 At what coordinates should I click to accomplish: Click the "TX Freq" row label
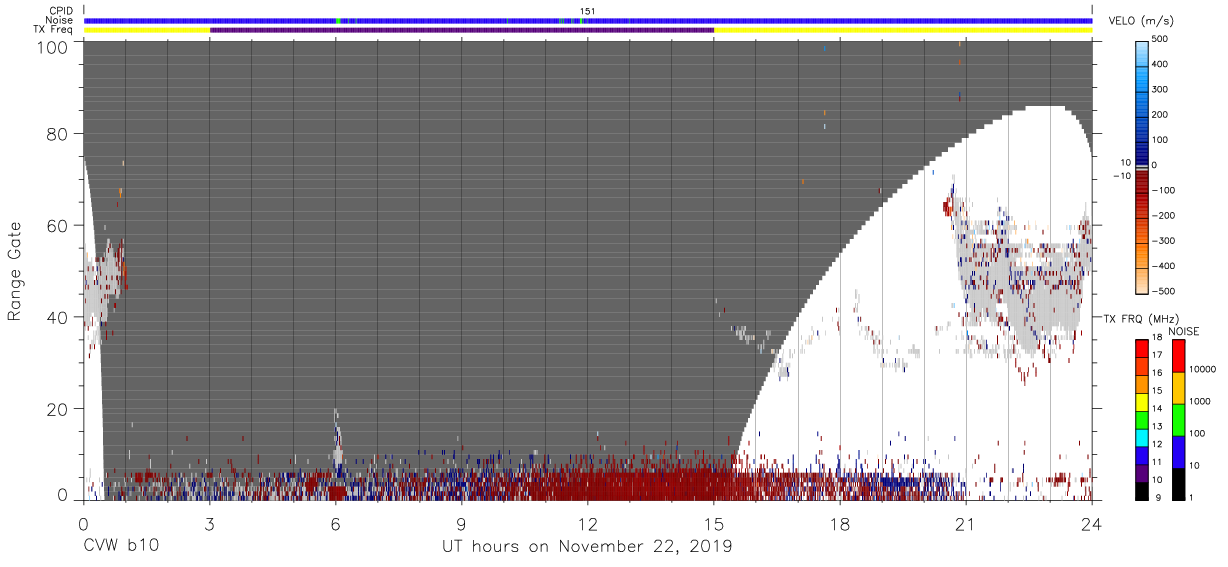(x=52, y=30)
